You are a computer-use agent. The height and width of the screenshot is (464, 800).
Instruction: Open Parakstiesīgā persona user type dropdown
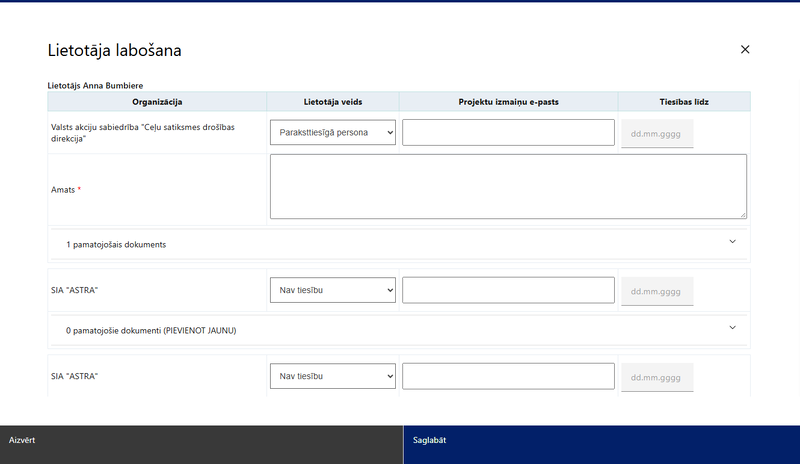point(333,132)
